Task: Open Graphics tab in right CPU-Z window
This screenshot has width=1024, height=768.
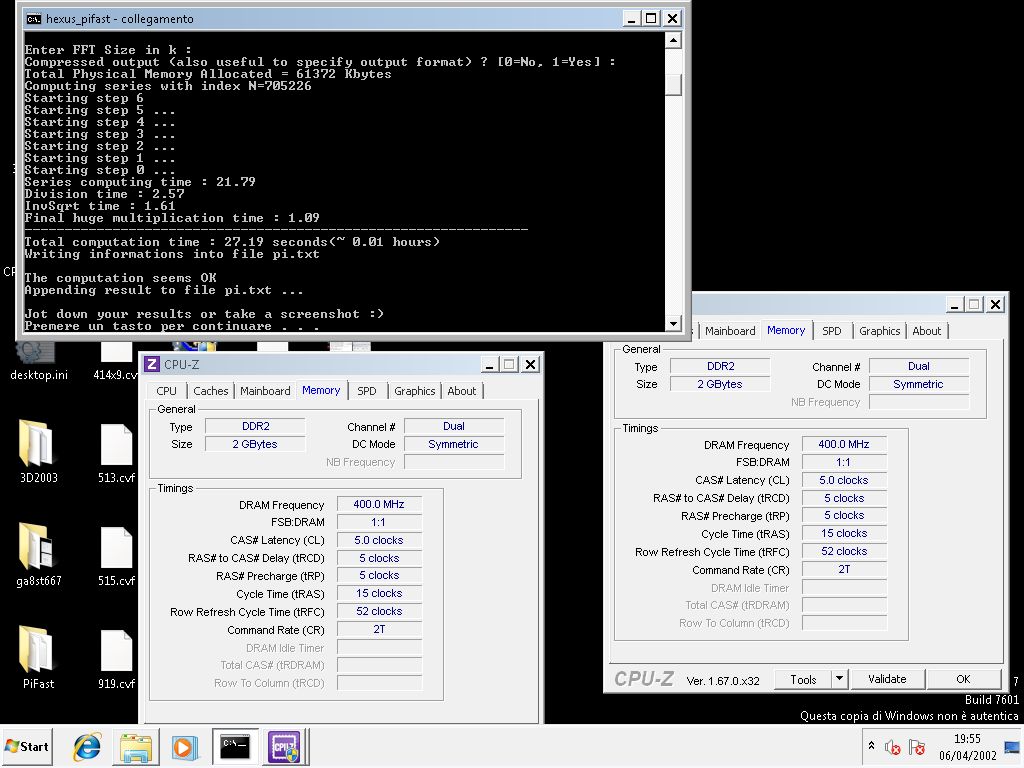Action: pyautogui.click(x=880, y=330)
